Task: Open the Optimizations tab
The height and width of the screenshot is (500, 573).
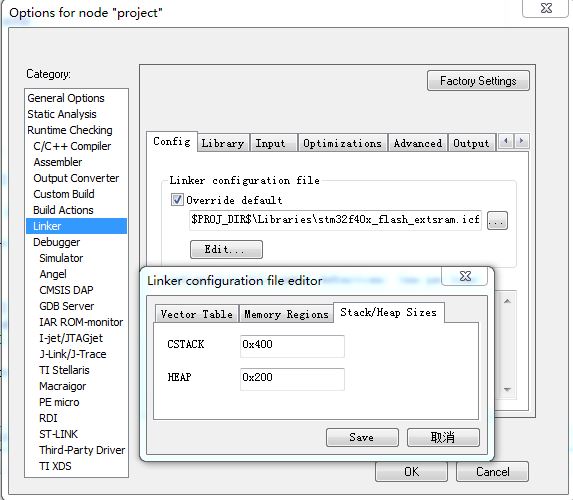Action: (342, 143)
